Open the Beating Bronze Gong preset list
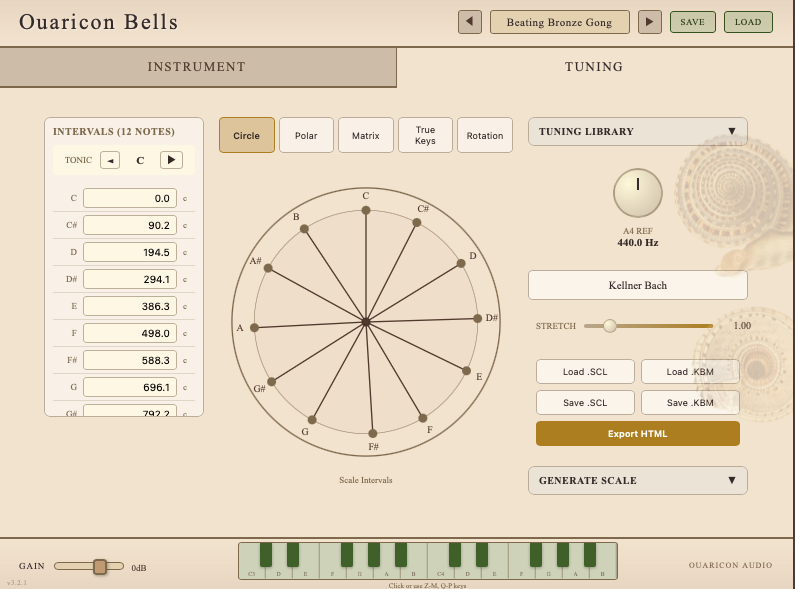The height and width of the screenshot is (589, 795). click(x=559, y=22)
